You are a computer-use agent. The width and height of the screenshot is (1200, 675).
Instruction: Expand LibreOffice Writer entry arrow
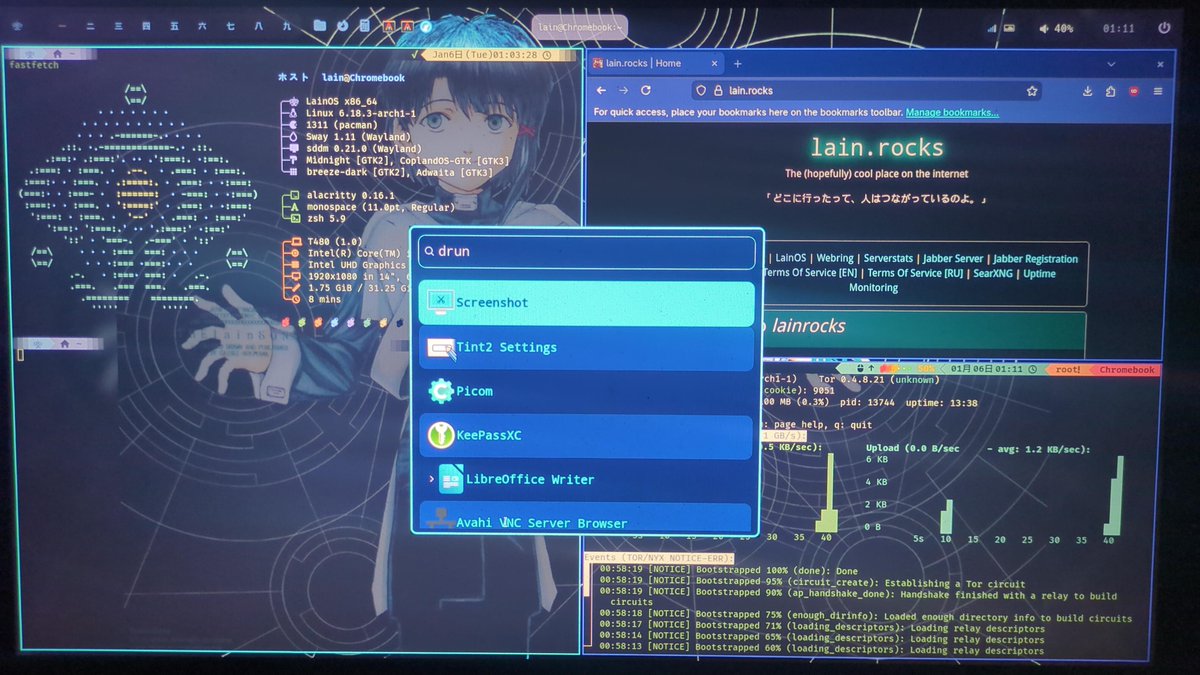pyautogui.click(x=431, y=479)
